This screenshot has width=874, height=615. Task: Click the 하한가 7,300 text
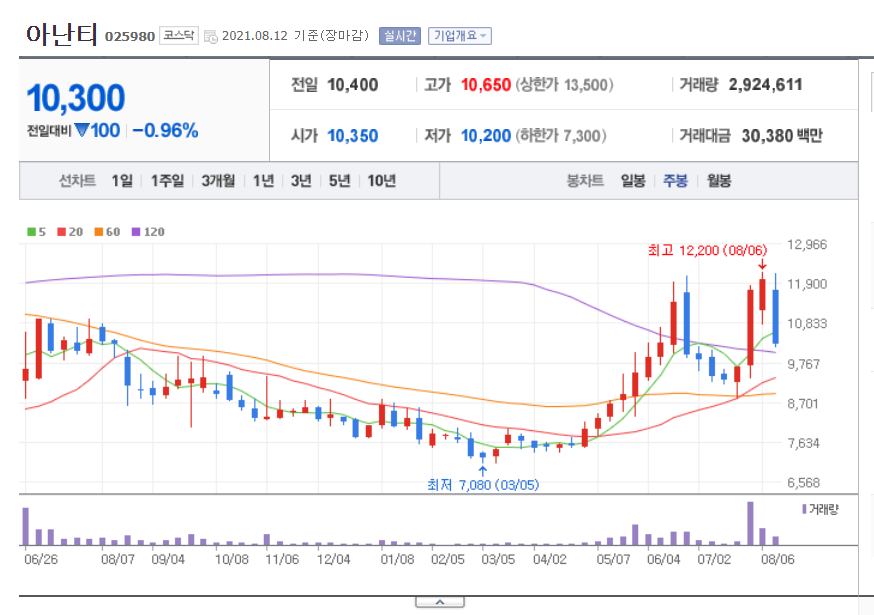click(x=561, y=135)
